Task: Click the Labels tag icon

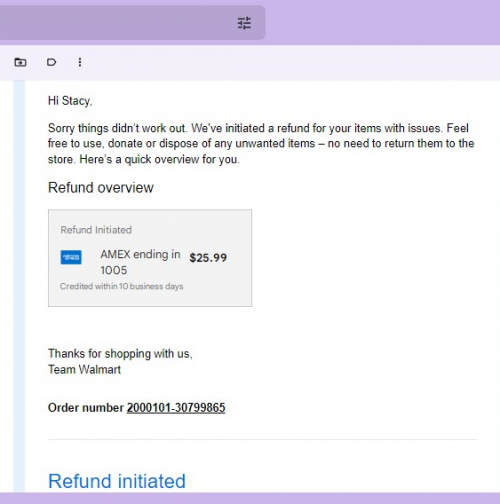Action: [51, 62]
